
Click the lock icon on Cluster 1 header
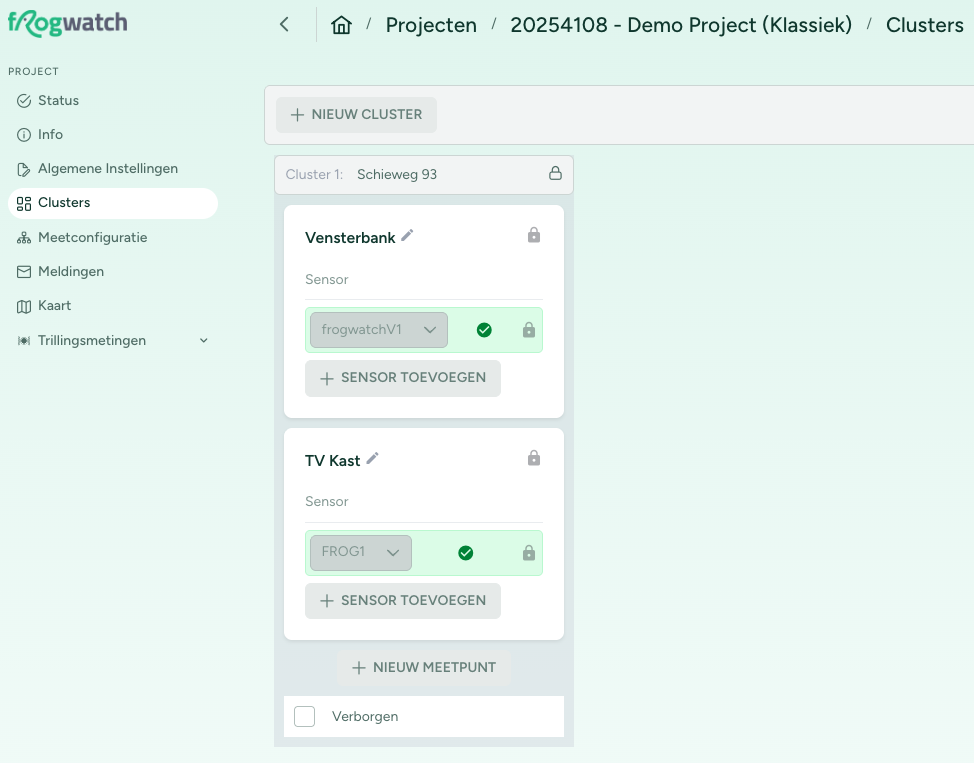[555, 173]
